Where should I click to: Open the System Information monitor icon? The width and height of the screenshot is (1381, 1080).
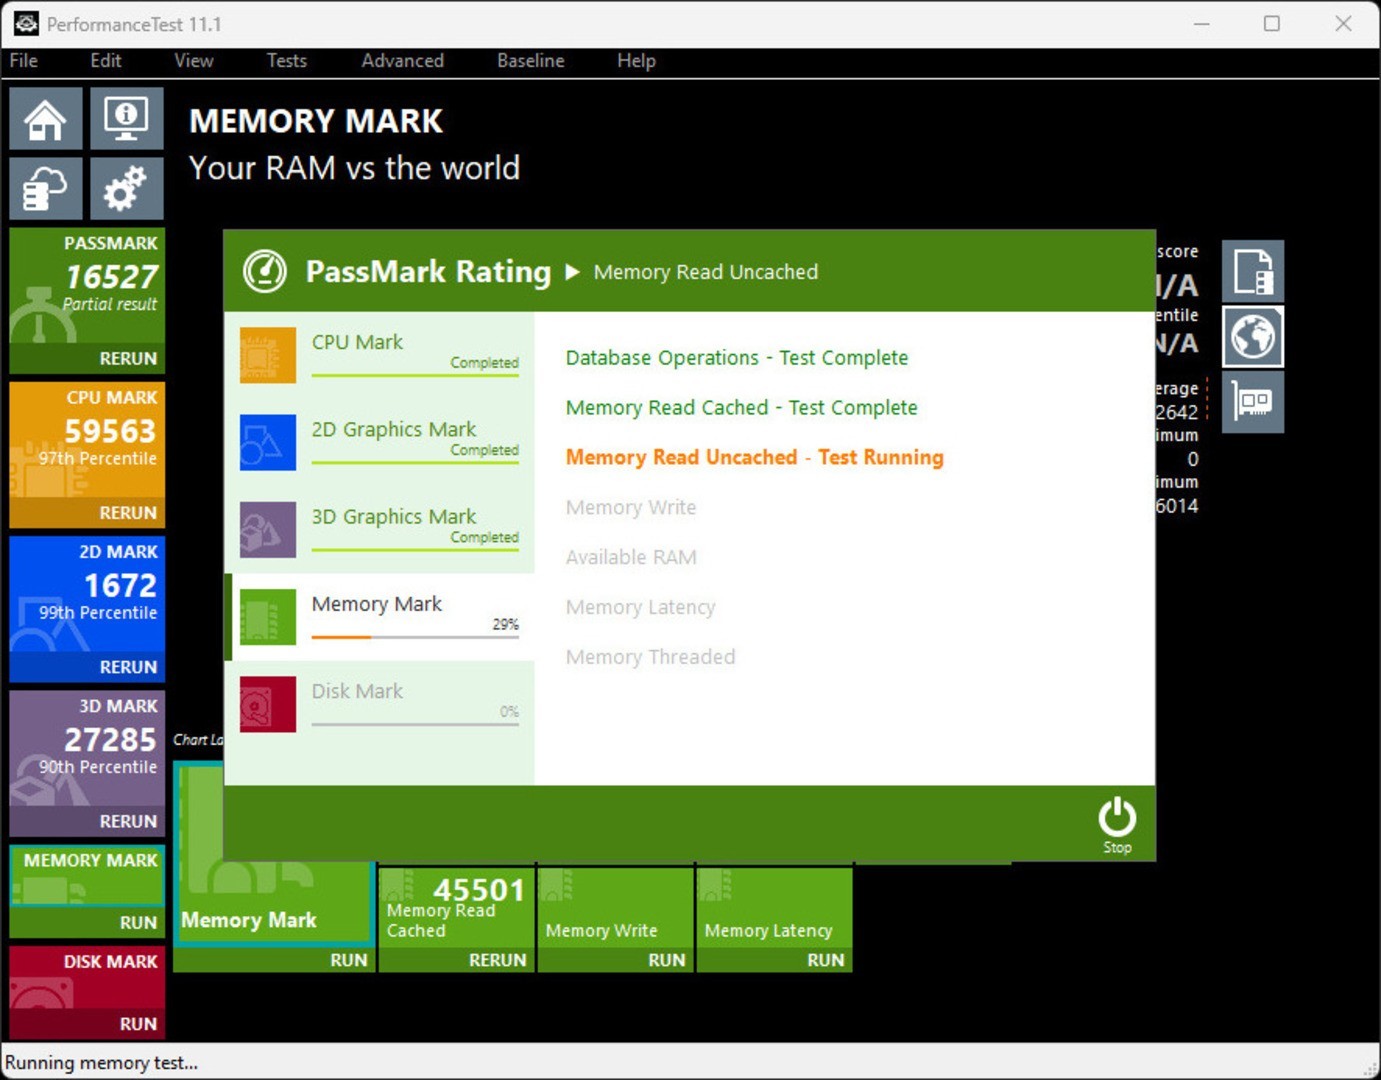coord(127,118)
